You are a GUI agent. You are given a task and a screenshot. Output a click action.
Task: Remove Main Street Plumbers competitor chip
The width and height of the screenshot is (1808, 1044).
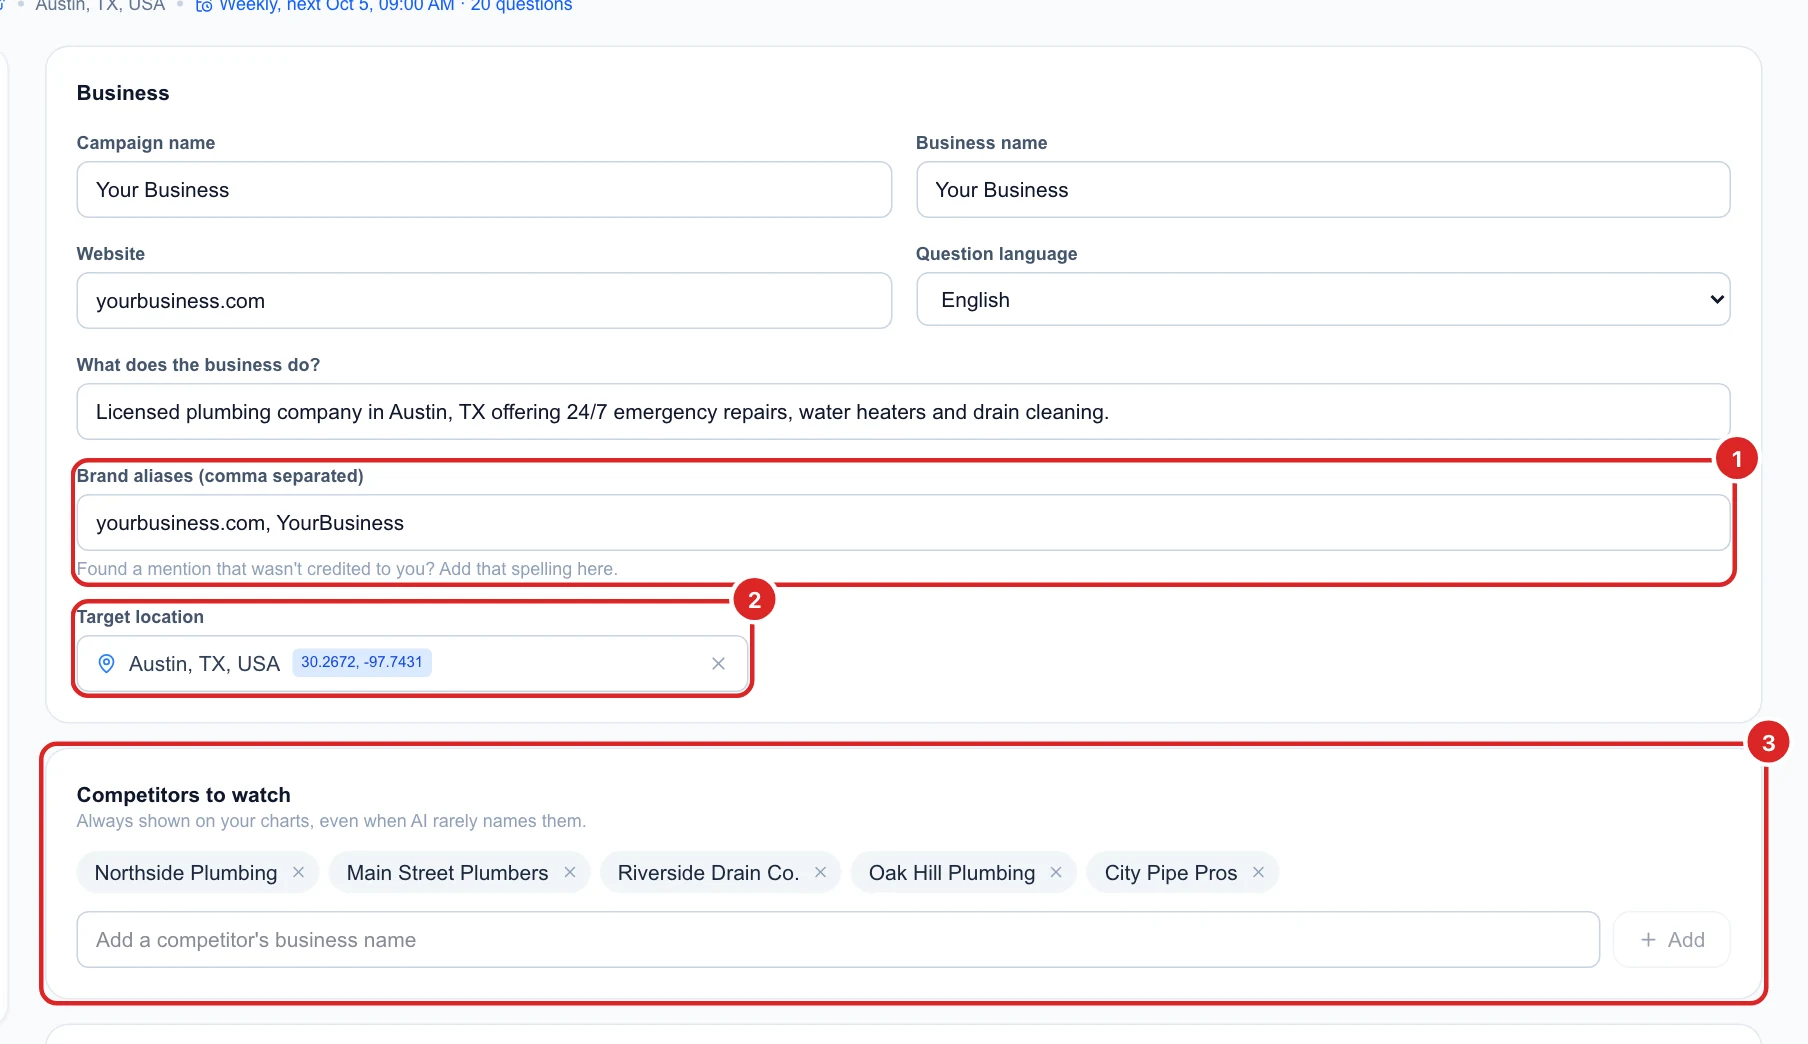click(x=570, y=872)
